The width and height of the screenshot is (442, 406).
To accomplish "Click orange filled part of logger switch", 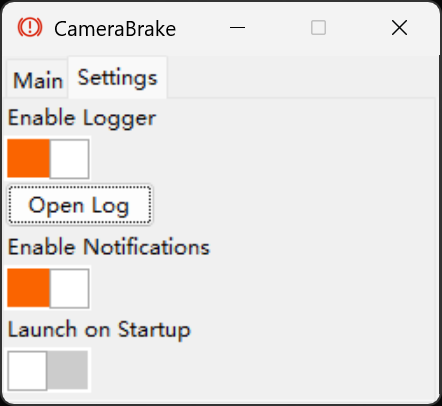I will (x=28, y=159).
